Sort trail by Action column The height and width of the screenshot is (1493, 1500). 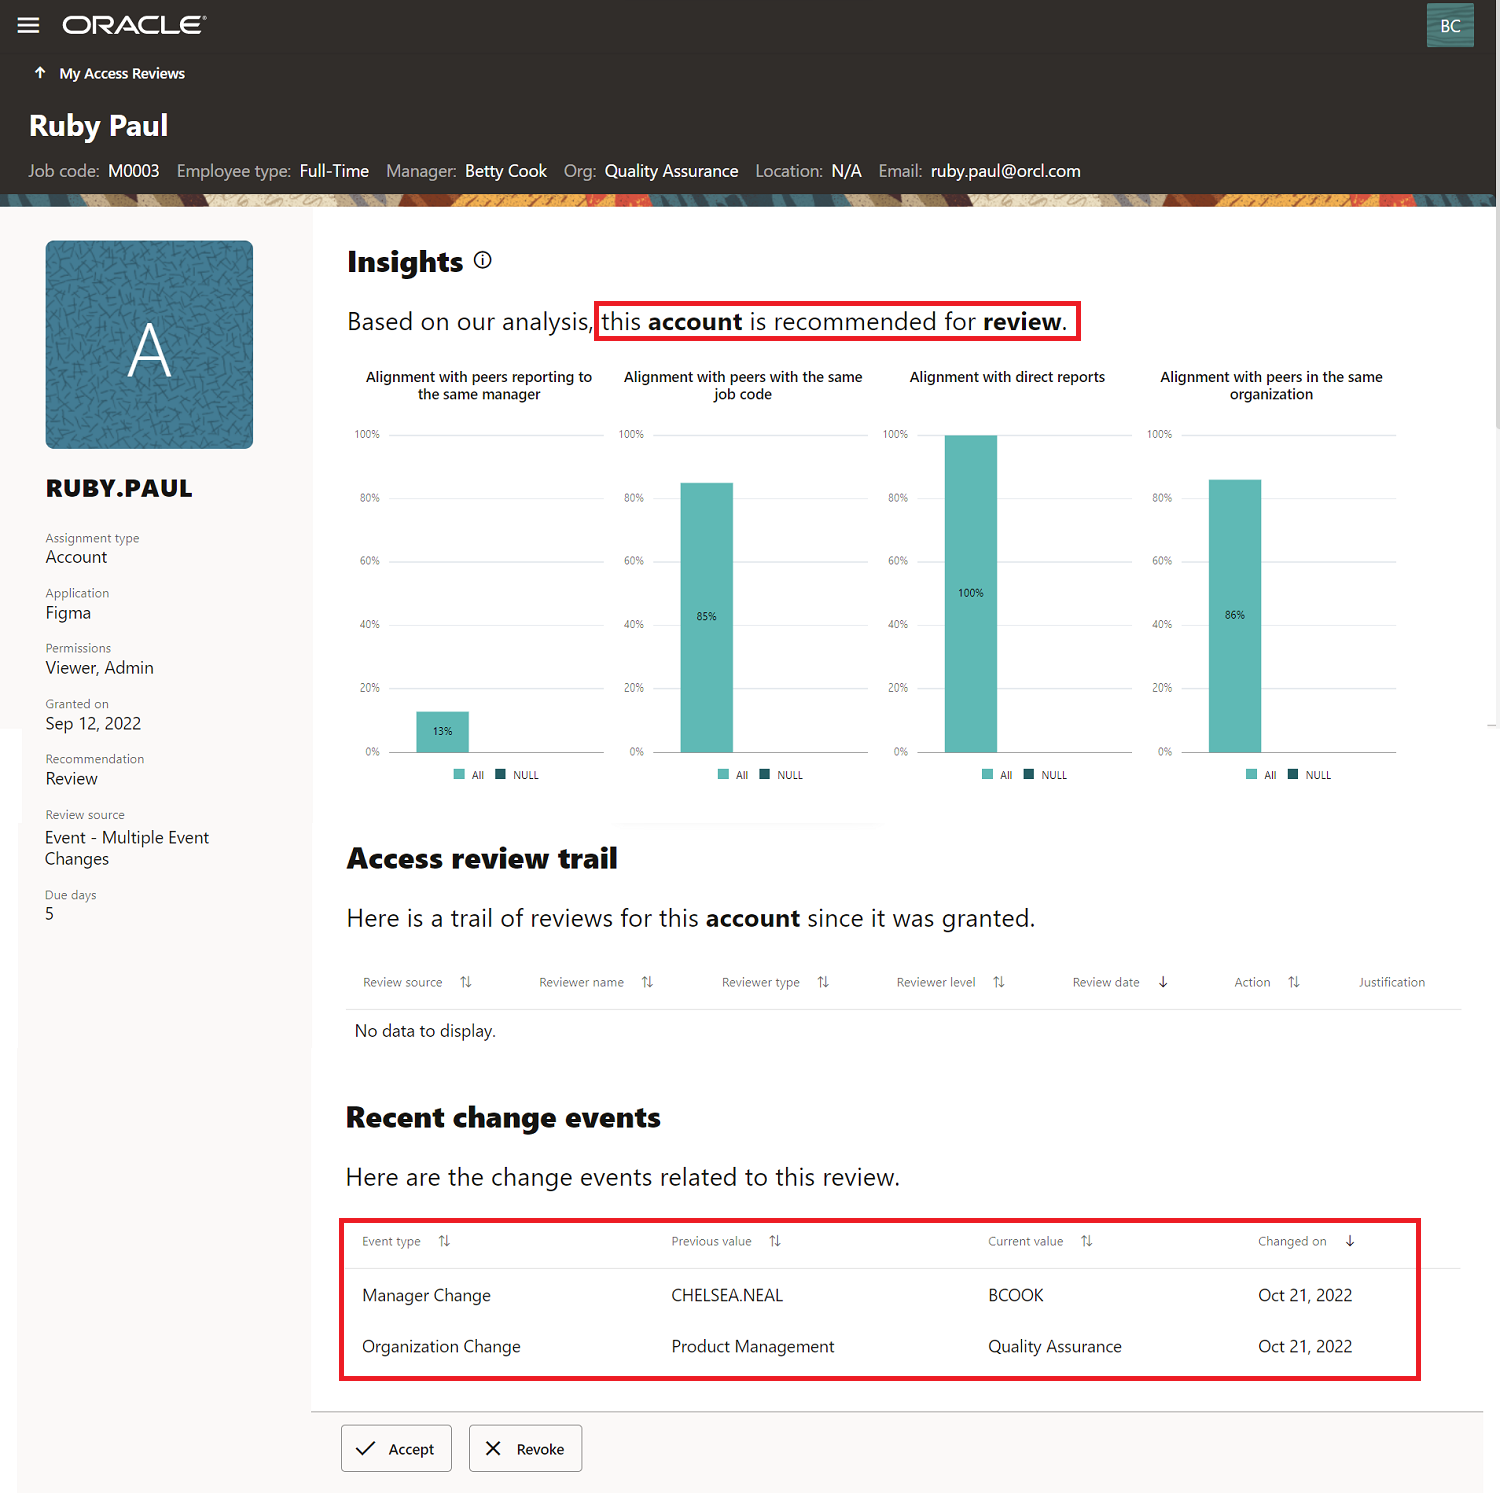point(1294,982)
